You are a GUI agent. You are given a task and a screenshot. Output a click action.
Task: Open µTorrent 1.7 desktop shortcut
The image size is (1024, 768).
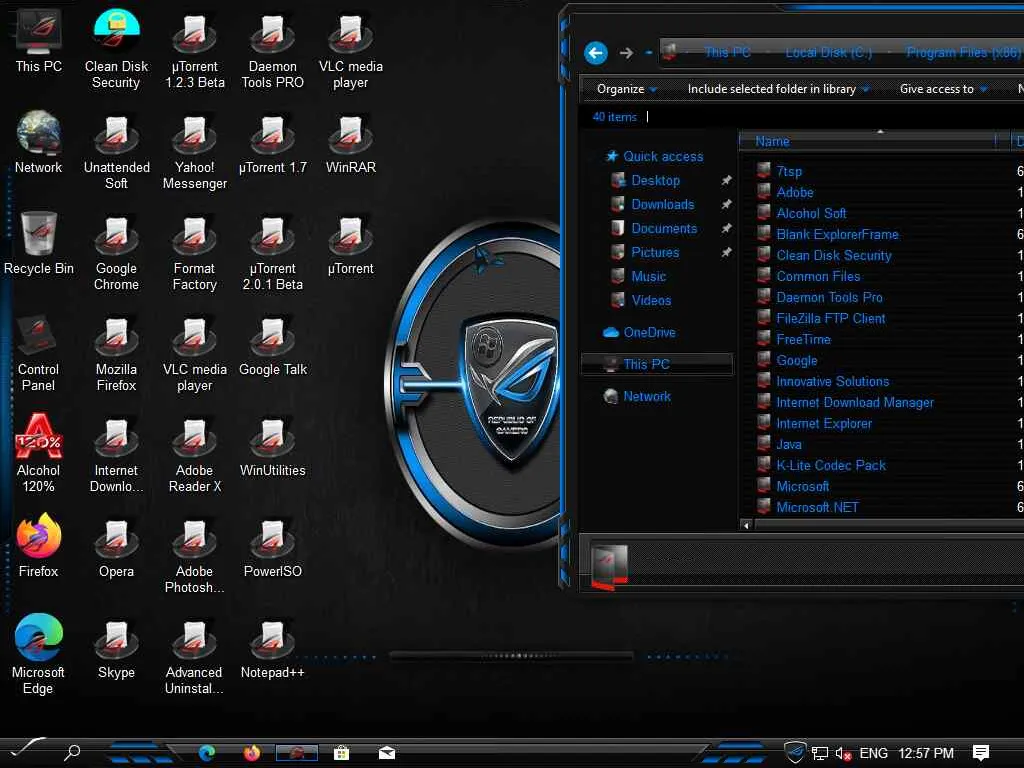(x=272, y=144)
